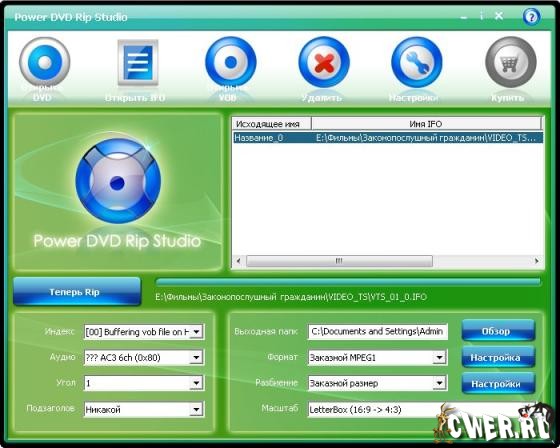The width and height of the screenshot is (560, 448).
Task: Select the Название_0 row in the list
Action: point(388,138)
